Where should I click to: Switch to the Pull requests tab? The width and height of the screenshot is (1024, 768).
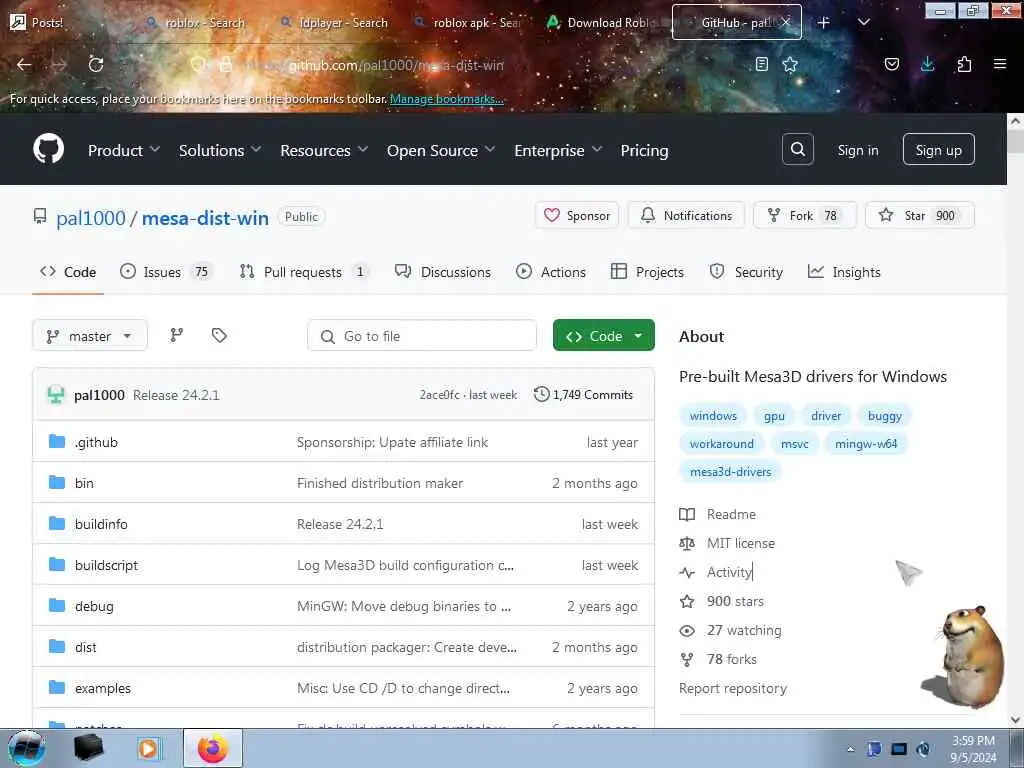pyautogui.click(x=304, y=272)
